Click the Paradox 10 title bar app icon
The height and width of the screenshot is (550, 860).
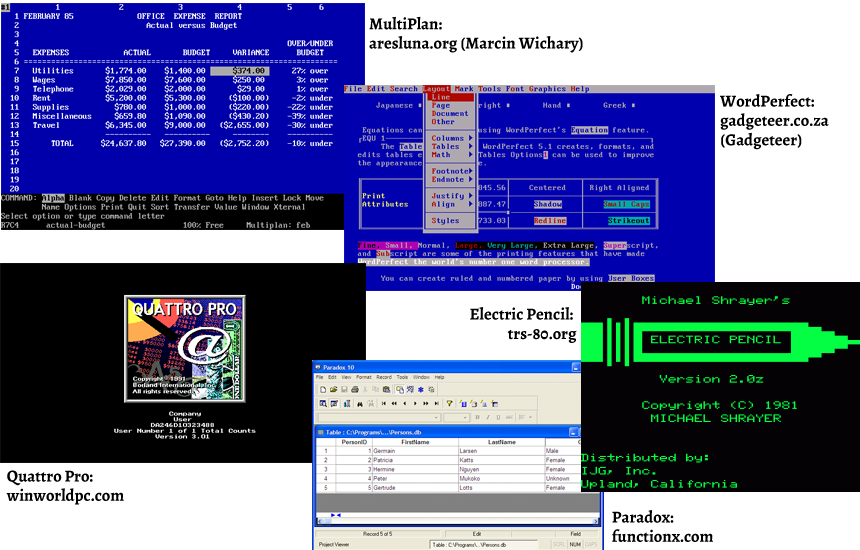318,367
